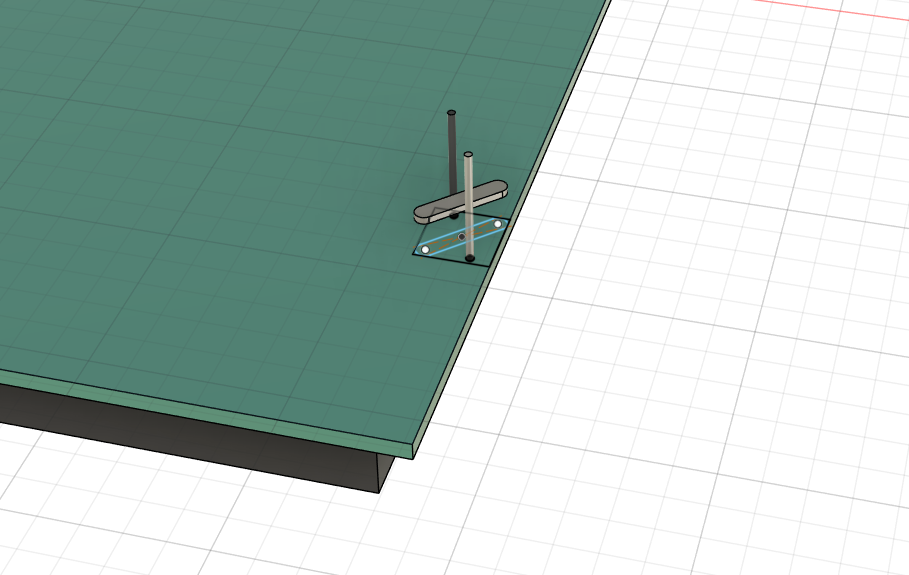
Task: Select the slot sketch center point
Action: click(x=461, y=237)
